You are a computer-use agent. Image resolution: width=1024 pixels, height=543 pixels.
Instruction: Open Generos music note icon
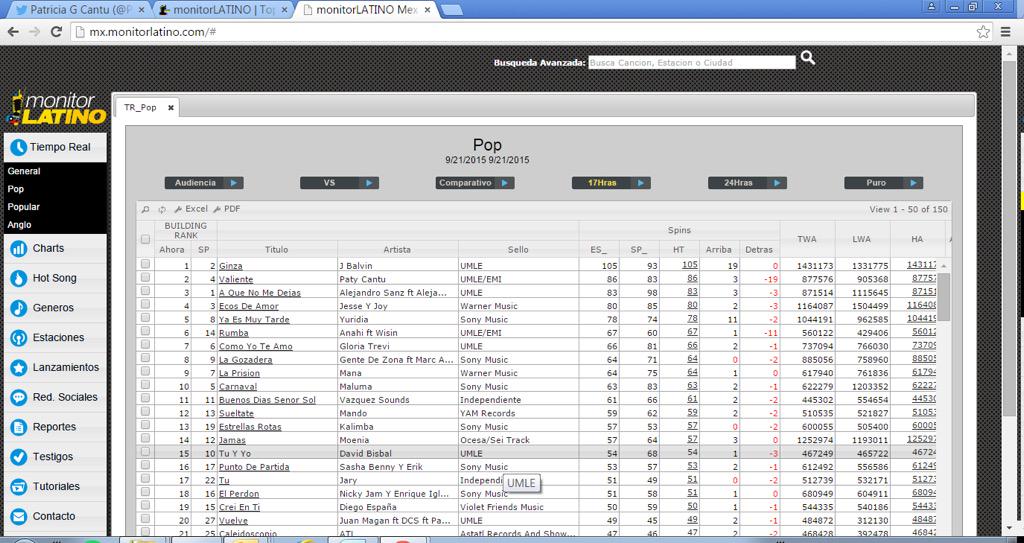point(18,308)
